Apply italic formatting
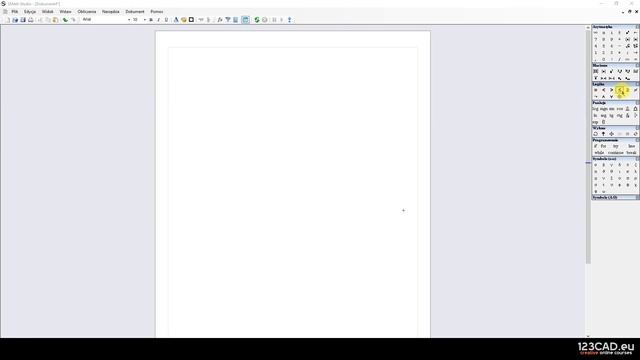 (x=158, y=20)
